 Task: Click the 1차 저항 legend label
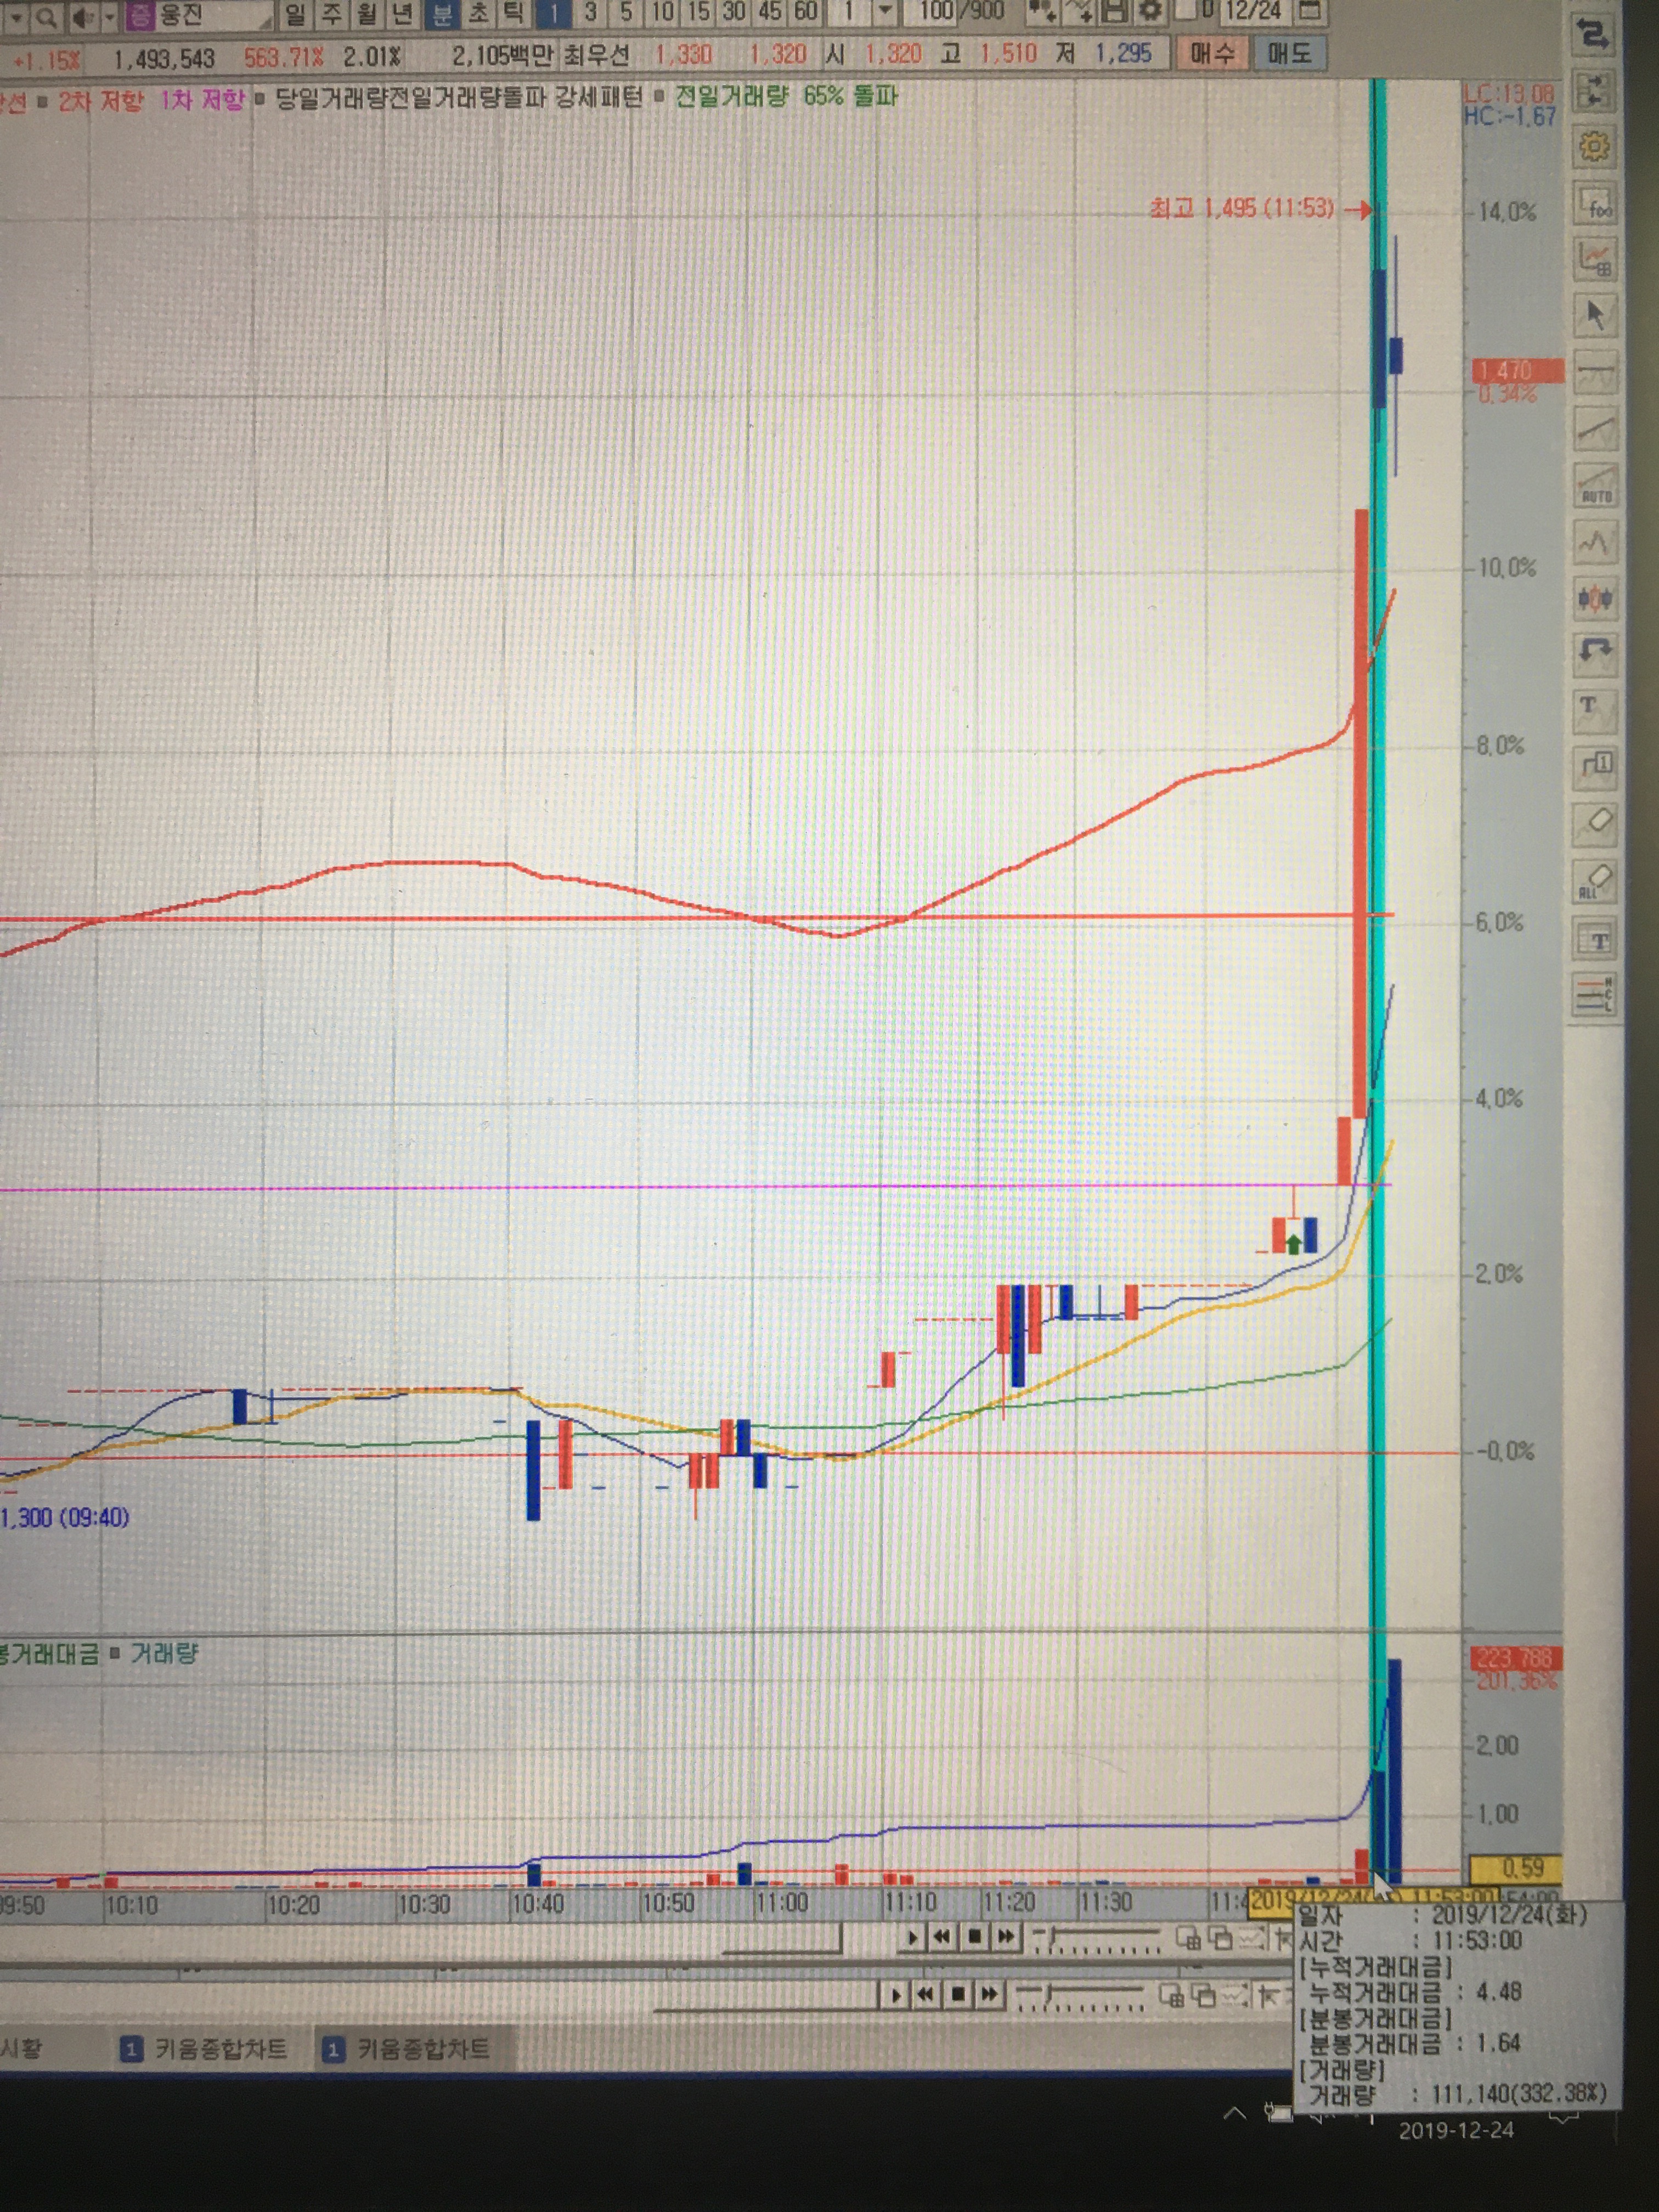[202, 100]
